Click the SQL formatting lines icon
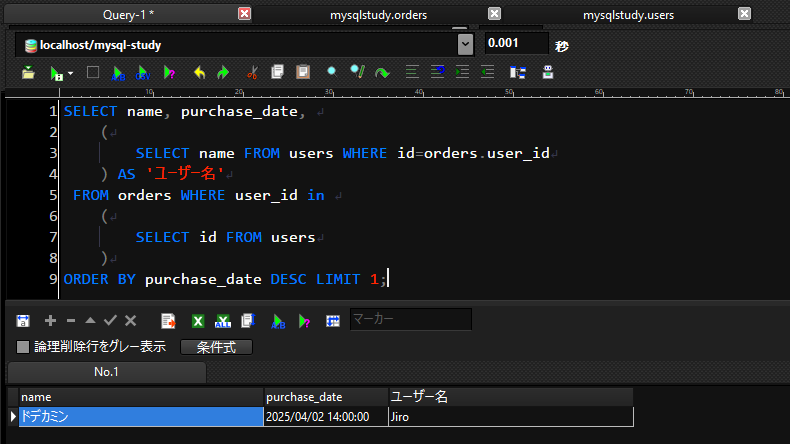 (x=412, y=73)
